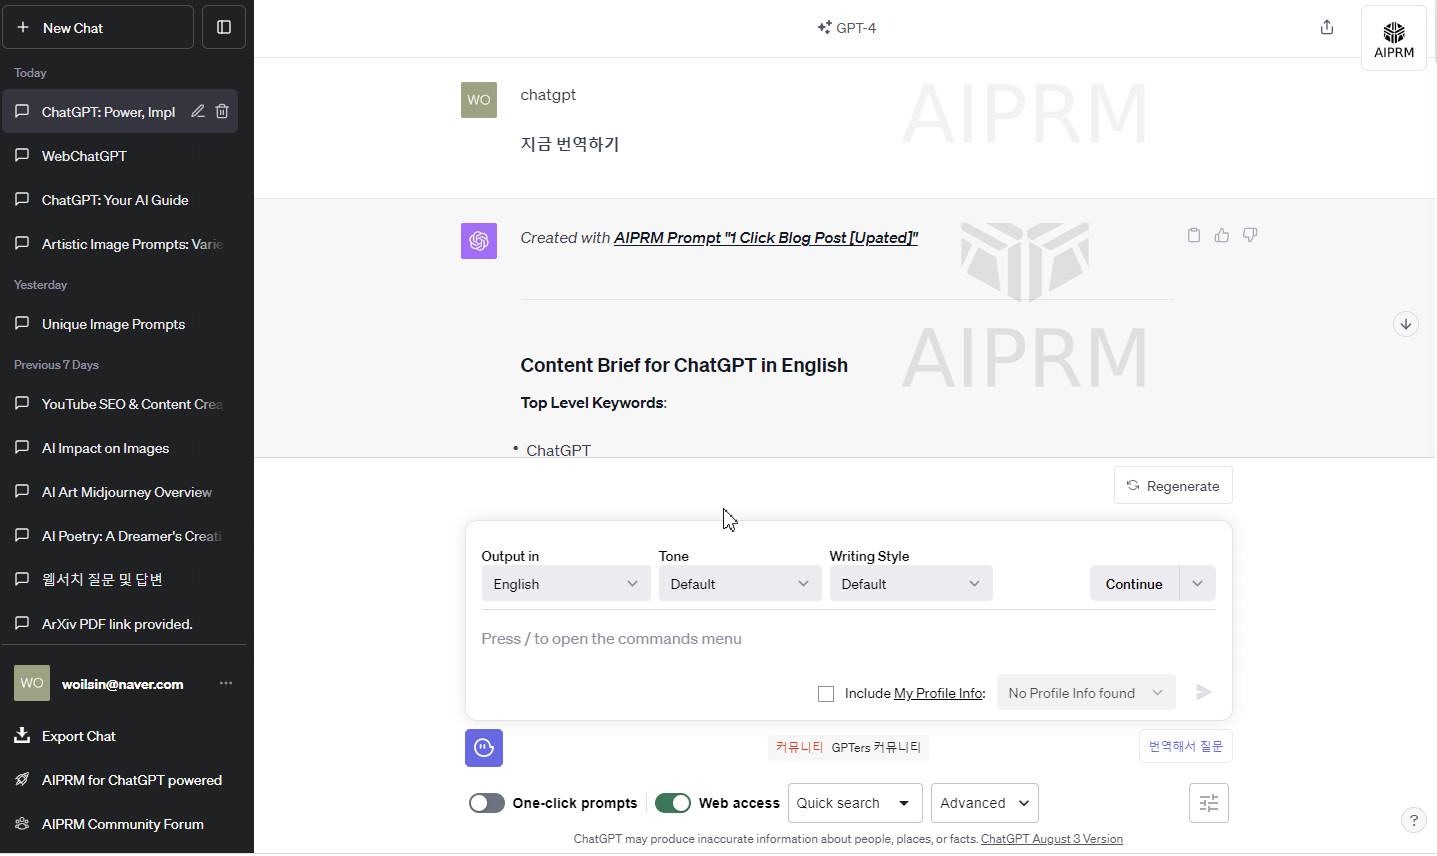Click the sidebar collapse icon
1437x856 pixels.
pos(224,27)
